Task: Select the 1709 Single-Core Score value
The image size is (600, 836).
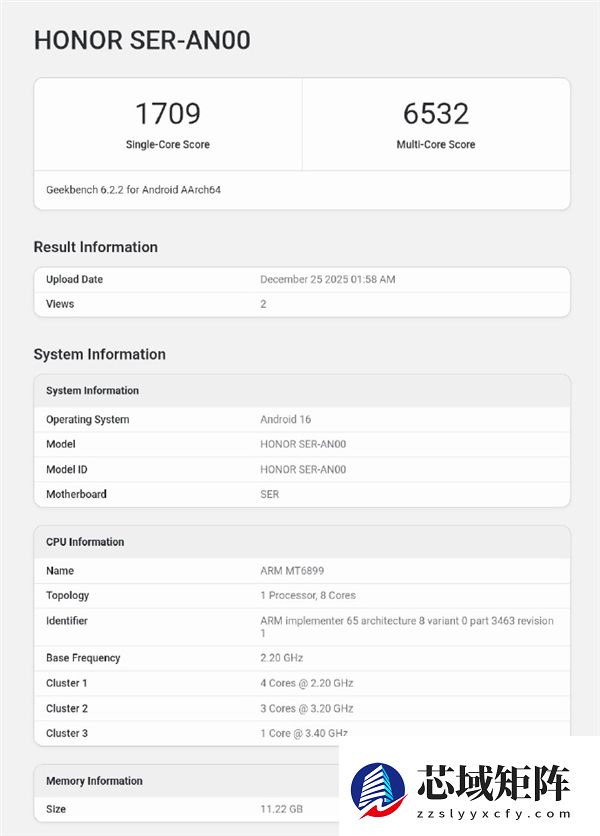Action: click(168, 113)
